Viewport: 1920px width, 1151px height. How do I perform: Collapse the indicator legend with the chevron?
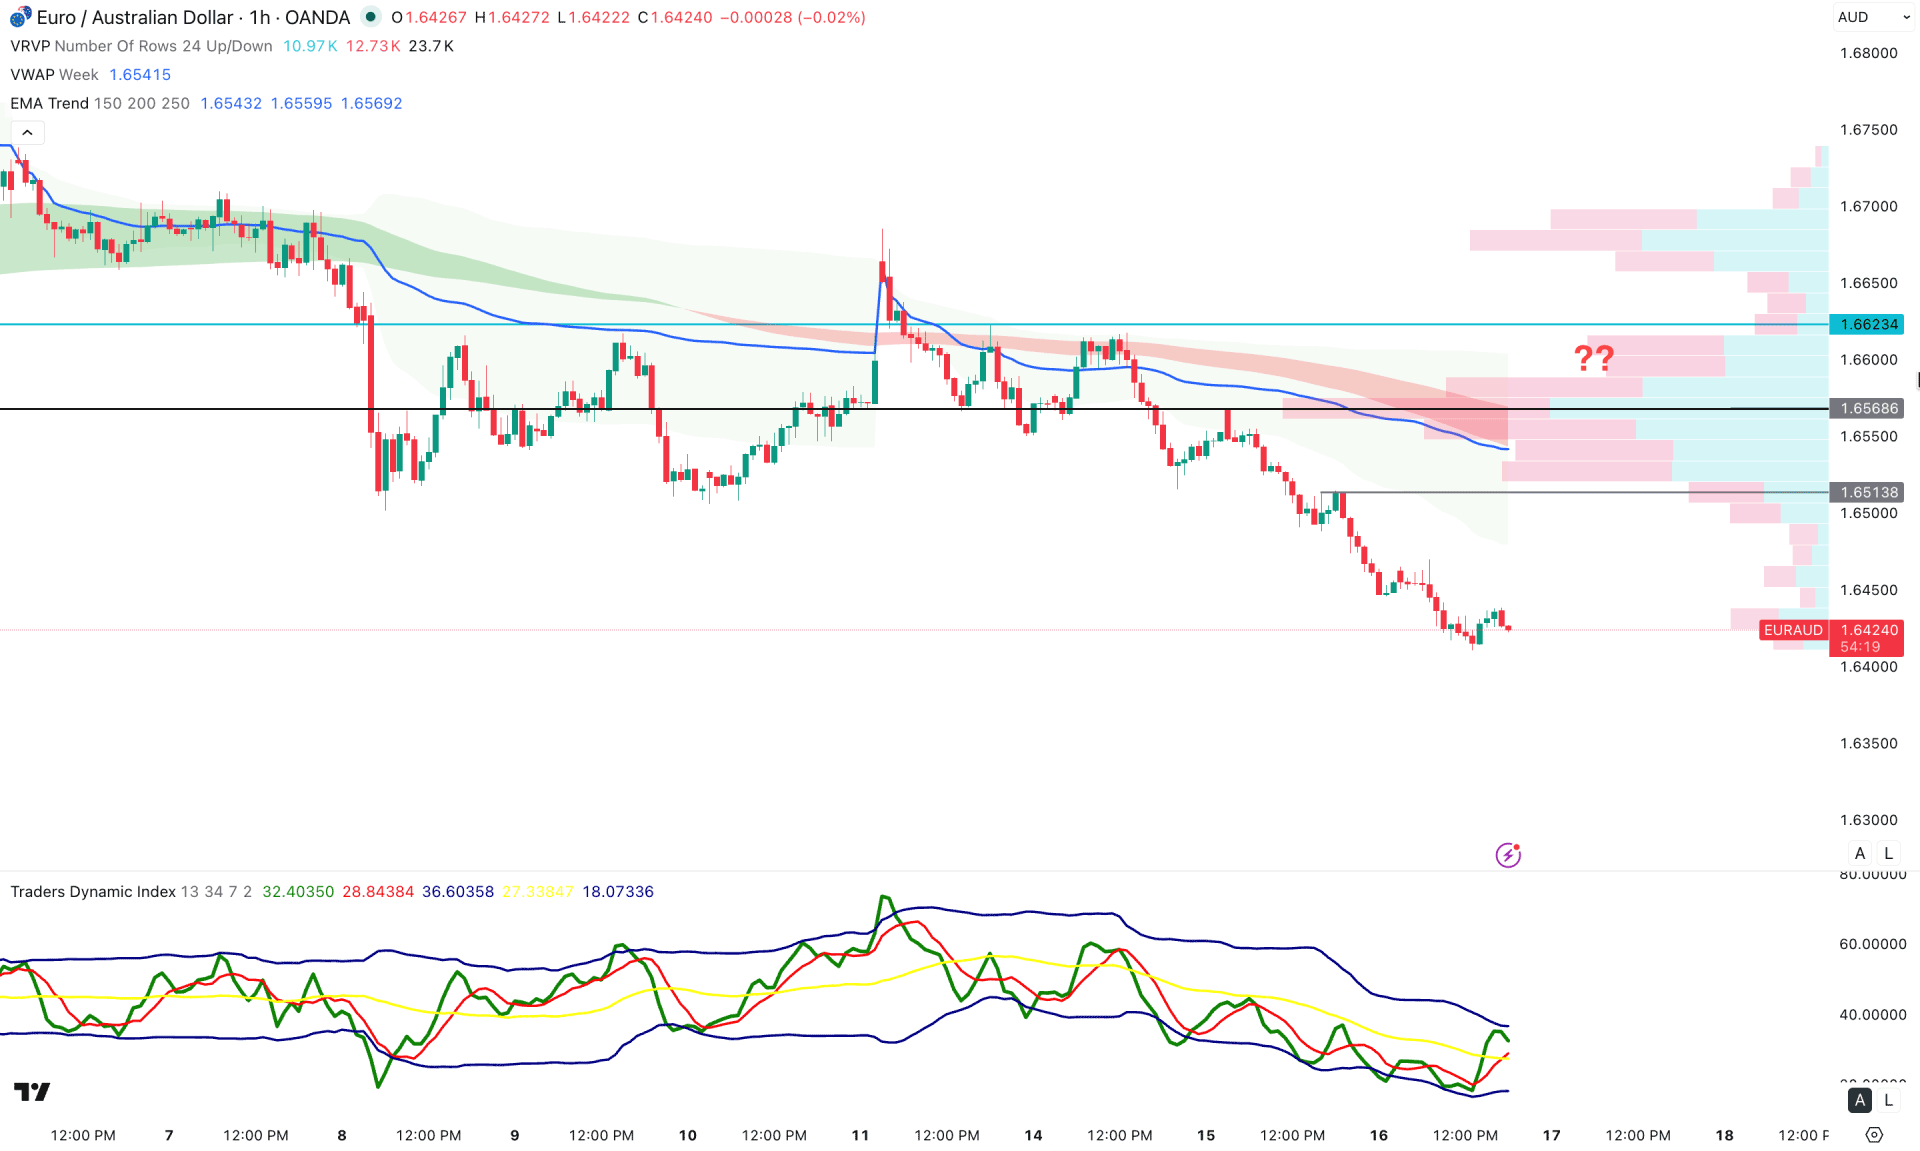coord(26,131)
